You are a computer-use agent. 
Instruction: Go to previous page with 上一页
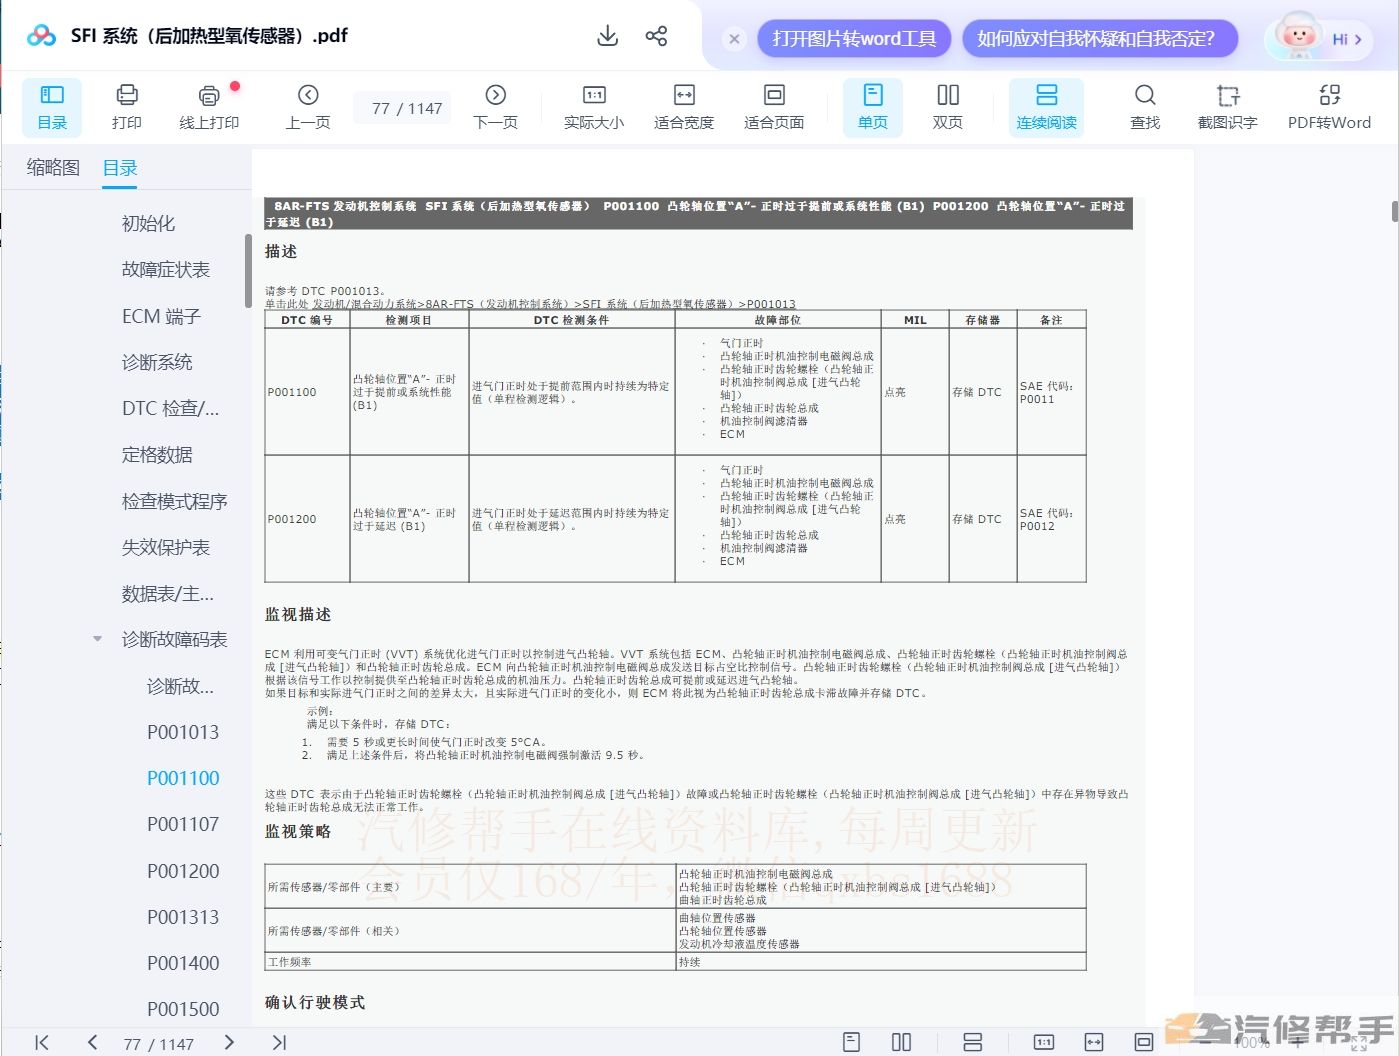click(x=308, y=107)
